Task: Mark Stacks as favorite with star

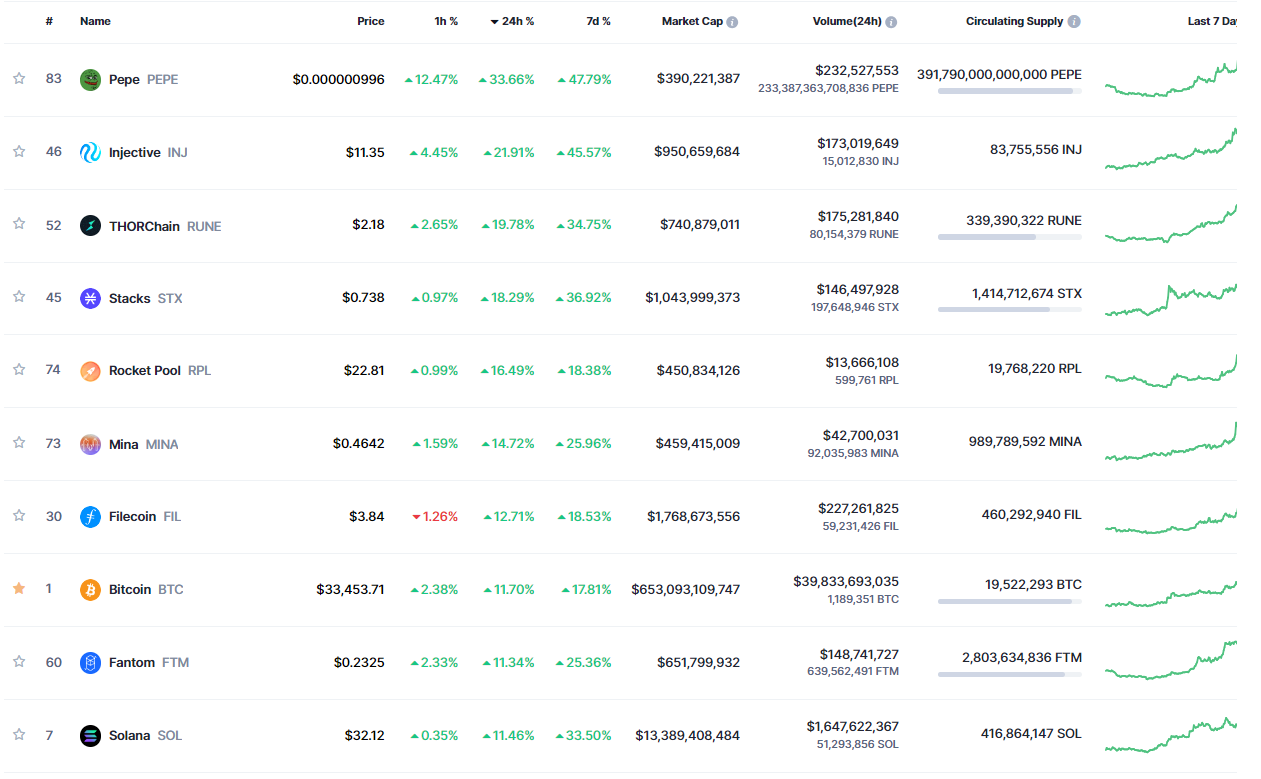Action: [x=19, y=297]
